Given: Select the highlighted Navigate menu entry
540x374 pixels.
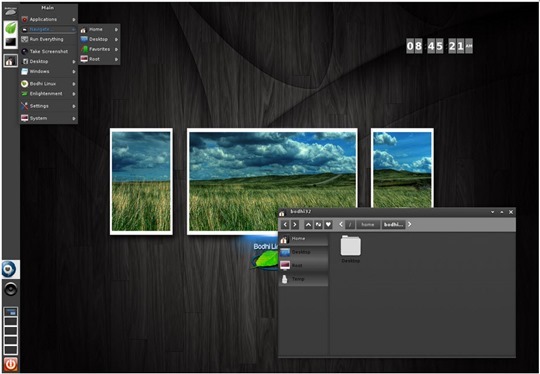Looking at the screenshot, I should click(x=49, y=29).
